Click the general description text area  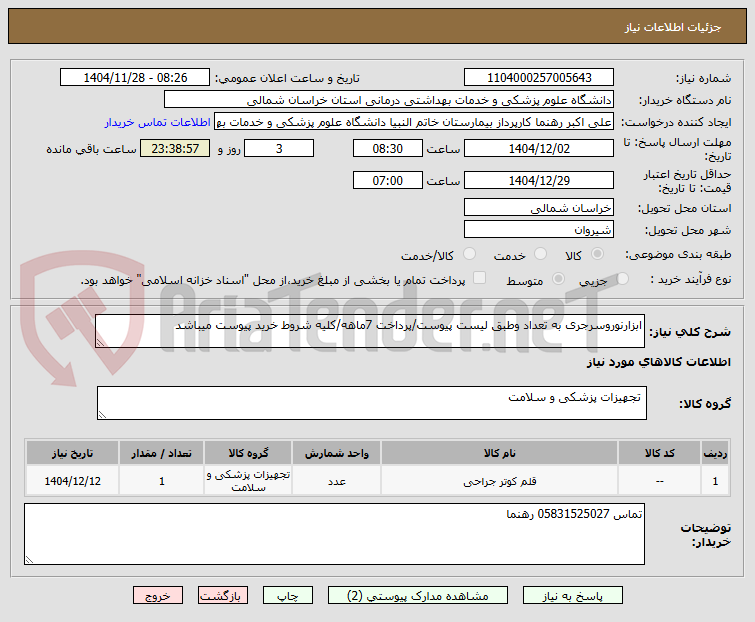(370, 331)
